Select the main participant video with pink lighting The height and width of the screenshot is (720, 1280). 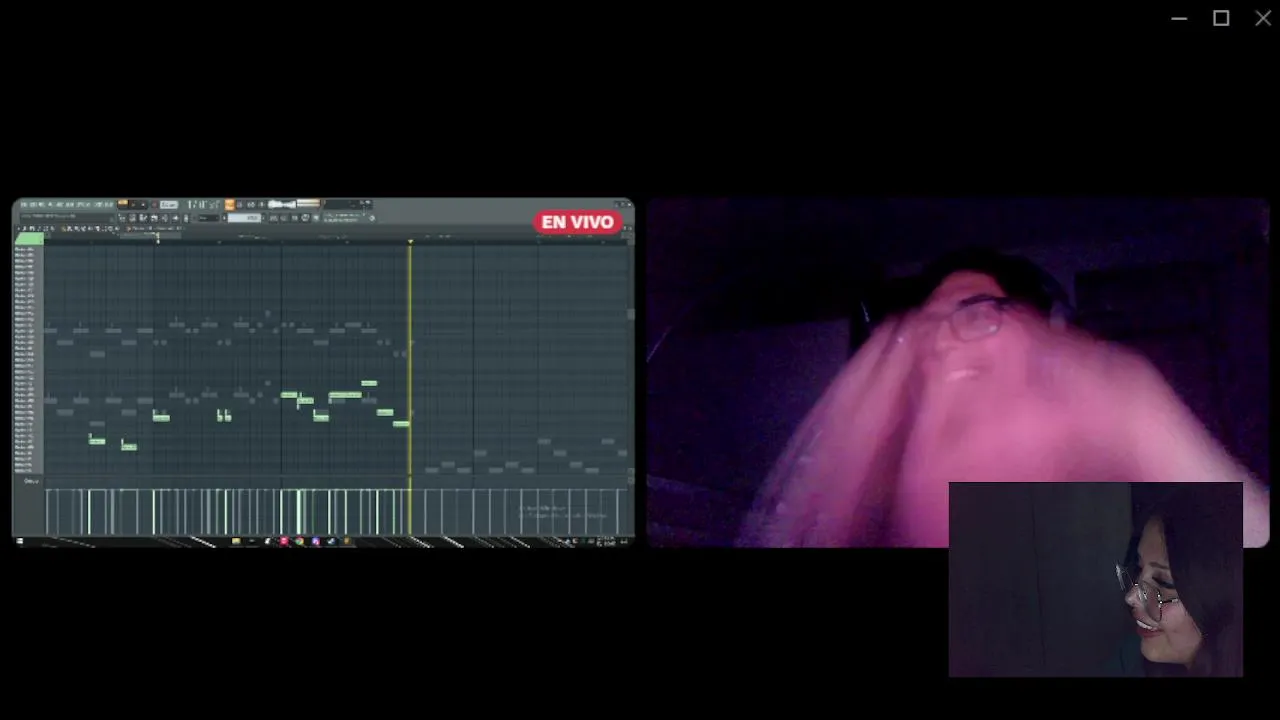pos(958,372)
